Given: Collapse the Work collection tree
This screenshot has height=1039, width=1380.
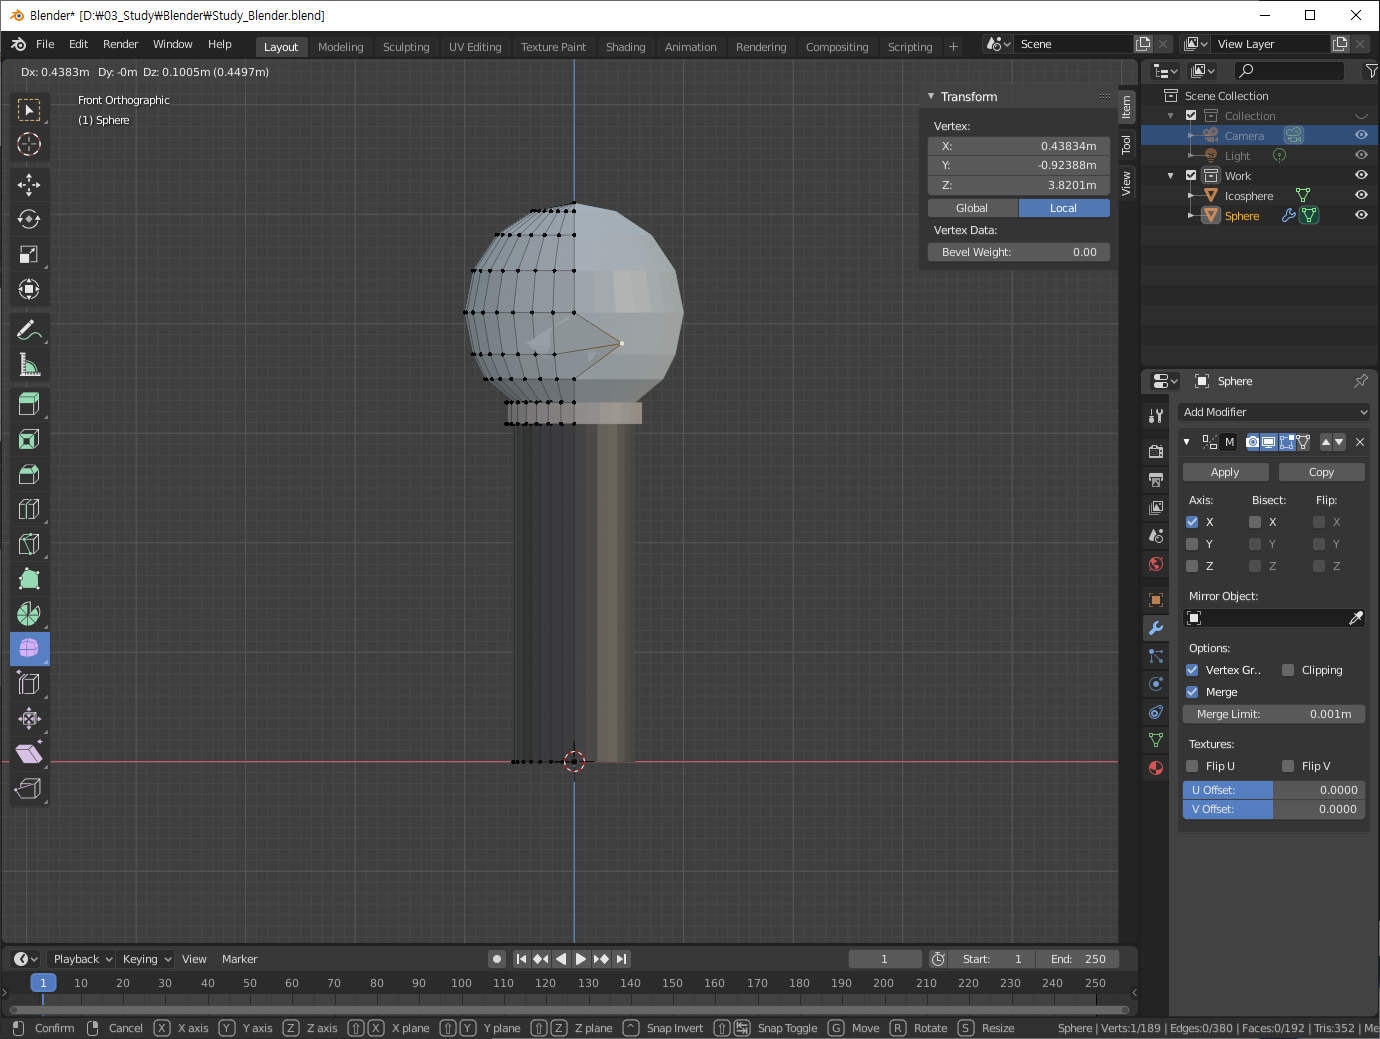Looking at the screenshot, I should (x=1171, y=176).
